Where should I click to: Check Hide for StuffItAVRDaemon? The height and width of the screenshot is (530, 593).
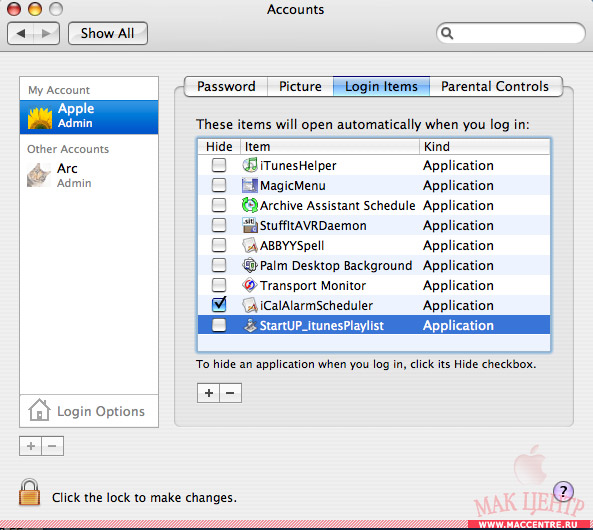219,225
